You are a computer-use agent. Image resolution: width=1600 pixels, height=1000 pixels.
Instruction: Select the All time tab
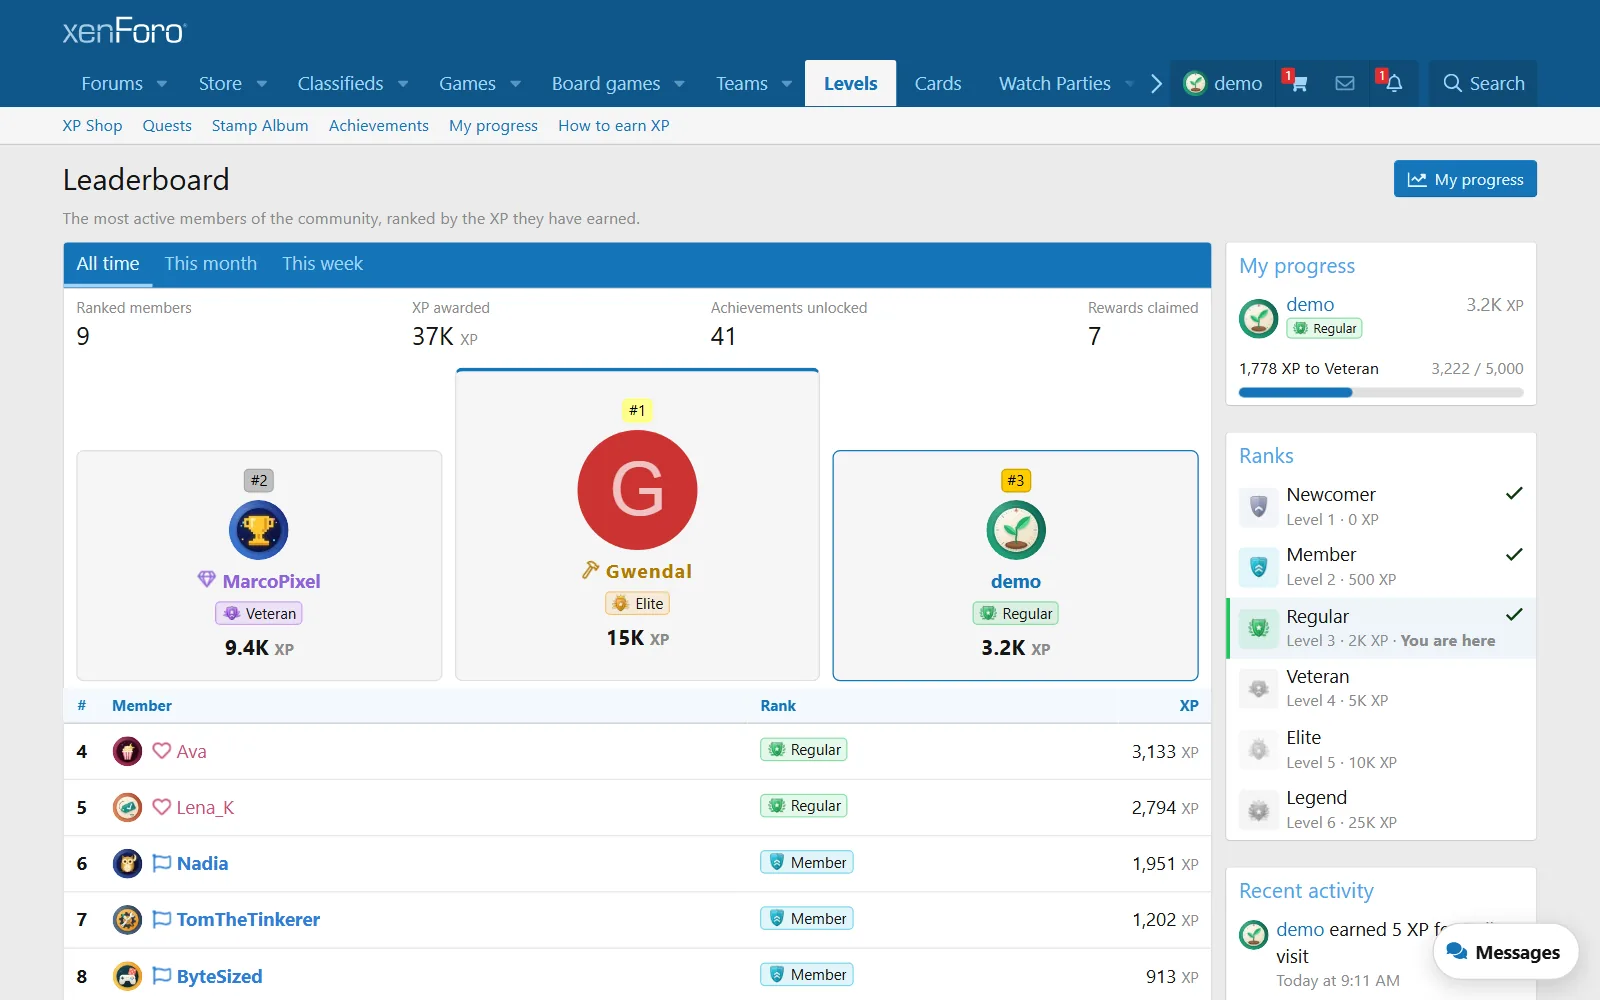[x=108, y=264]
